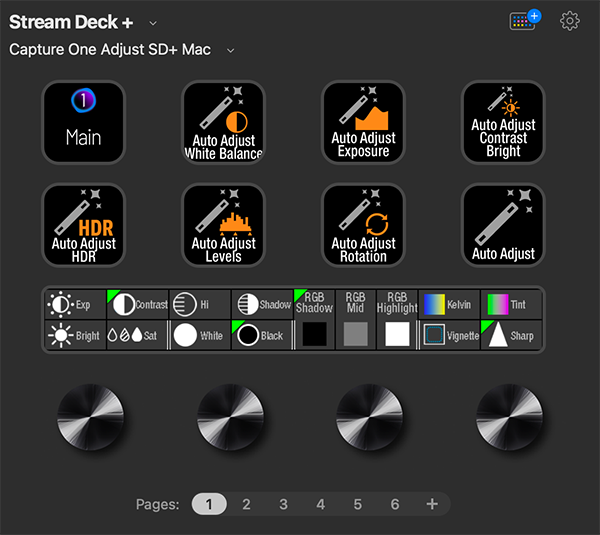Open the Main key with Capture One logo
600x535 pixels.
pyautogui.click(x=83, y=122)
